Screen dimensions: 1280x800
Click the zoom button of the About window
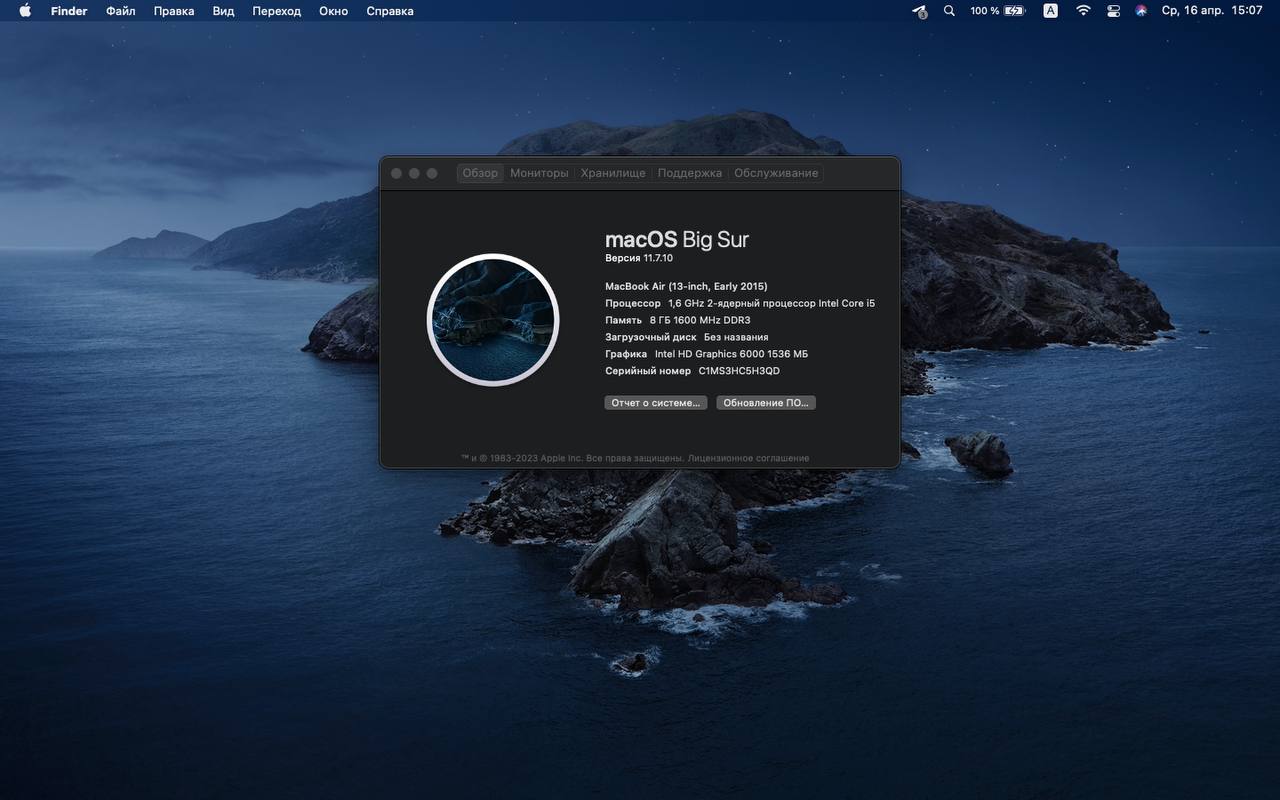click(432, 173)
